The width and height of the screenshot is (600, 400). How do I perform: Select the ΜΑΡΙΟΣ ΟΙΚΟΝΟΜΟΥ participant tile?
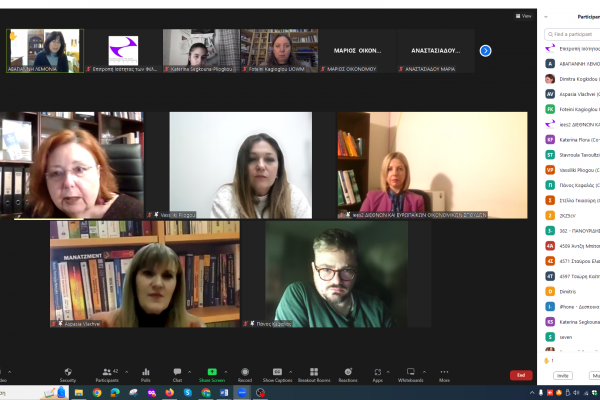pyautogui.click(x=357, y=51)
